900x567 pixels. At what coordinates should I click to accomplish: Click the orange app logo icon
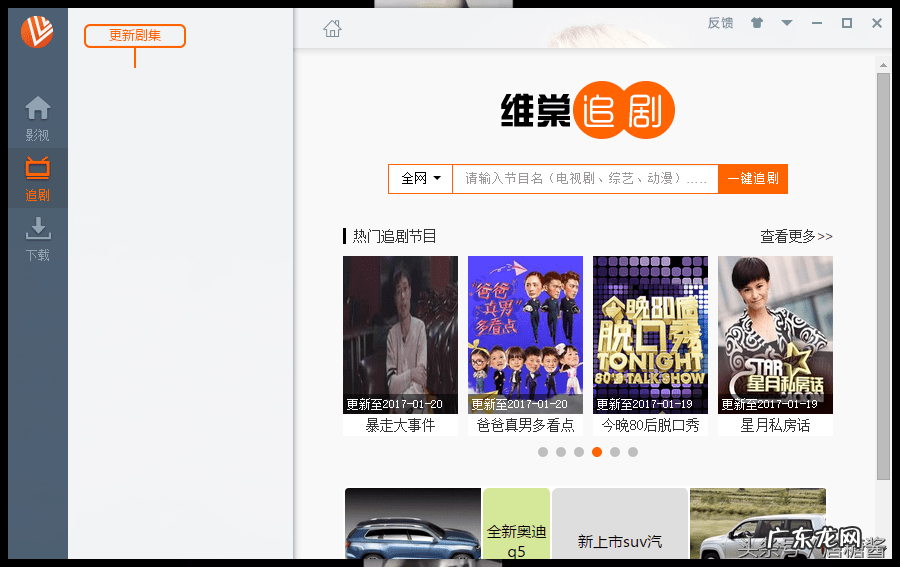tap(37, 32)
